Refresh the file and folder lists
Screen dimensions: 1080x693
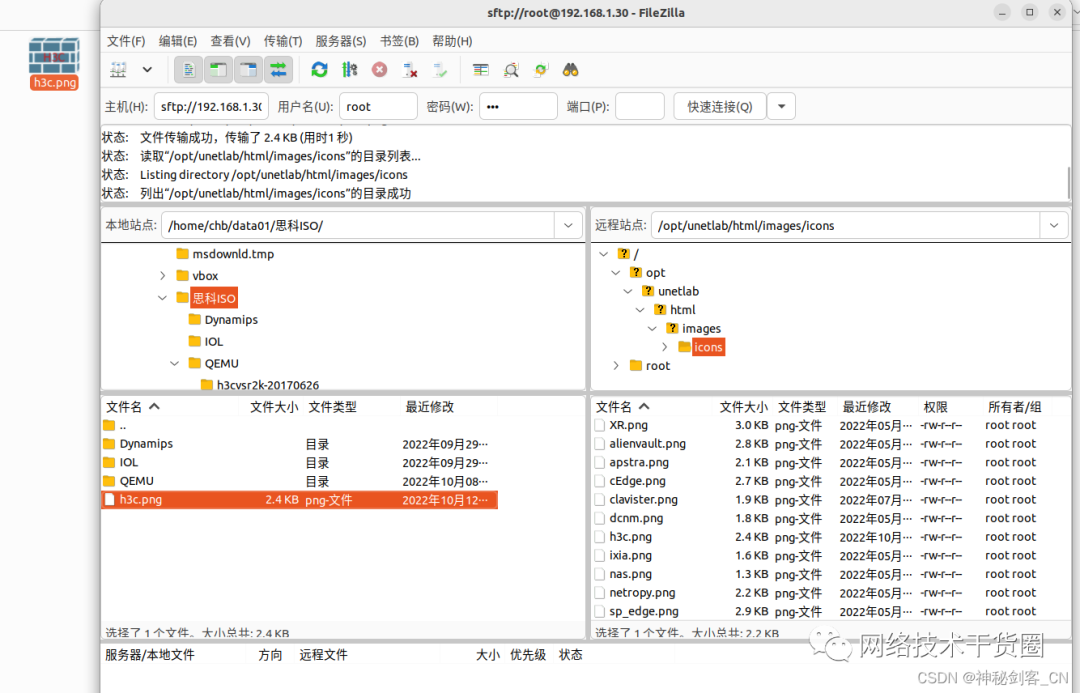pos(319,69)
